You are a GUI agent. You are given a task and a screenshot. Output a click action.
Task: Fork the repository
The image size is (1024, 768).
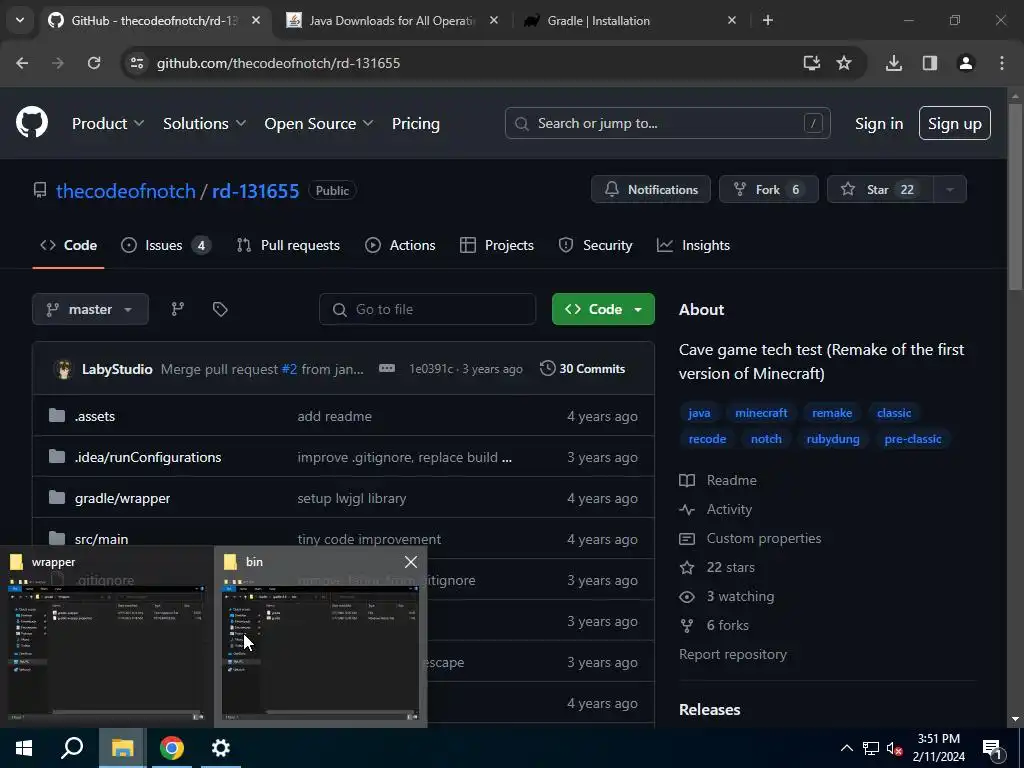coord(769,189)
